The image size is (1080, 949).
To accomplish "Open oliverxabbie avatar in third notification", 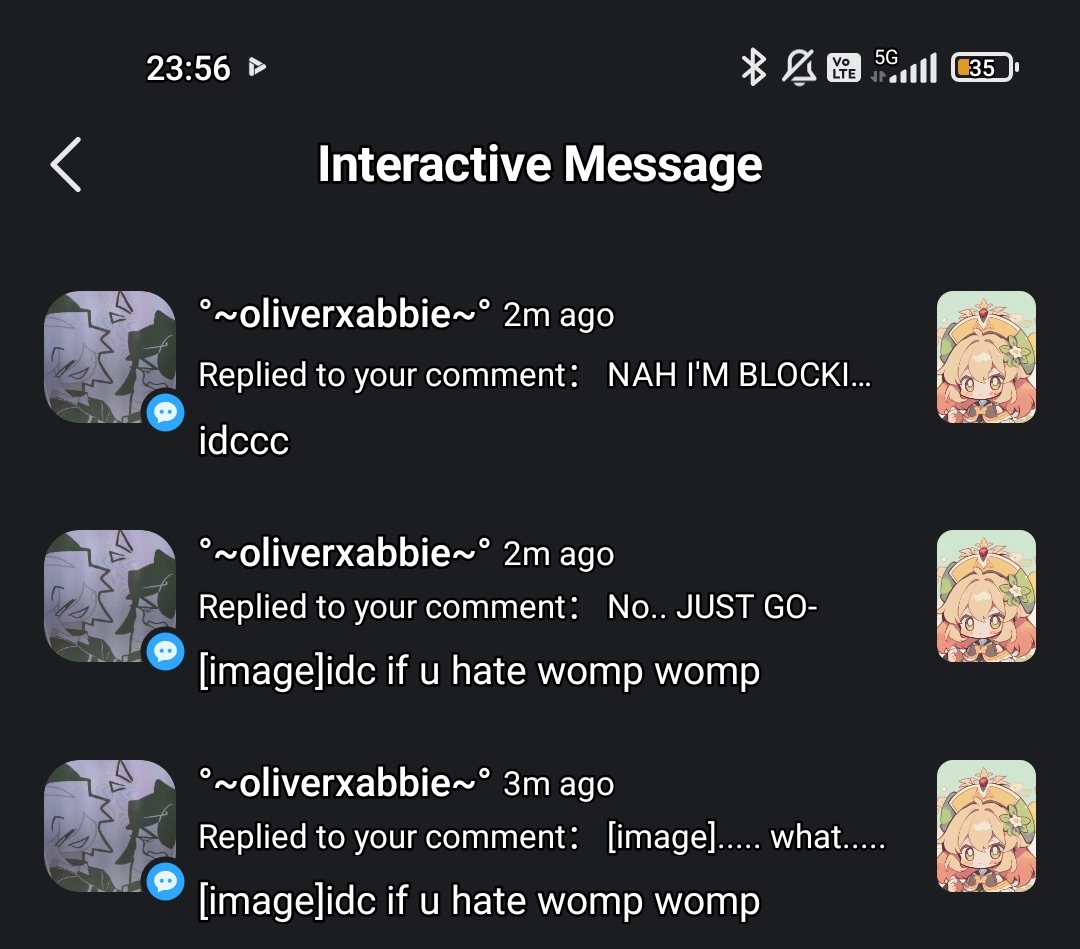I will [x=110, y=826].
